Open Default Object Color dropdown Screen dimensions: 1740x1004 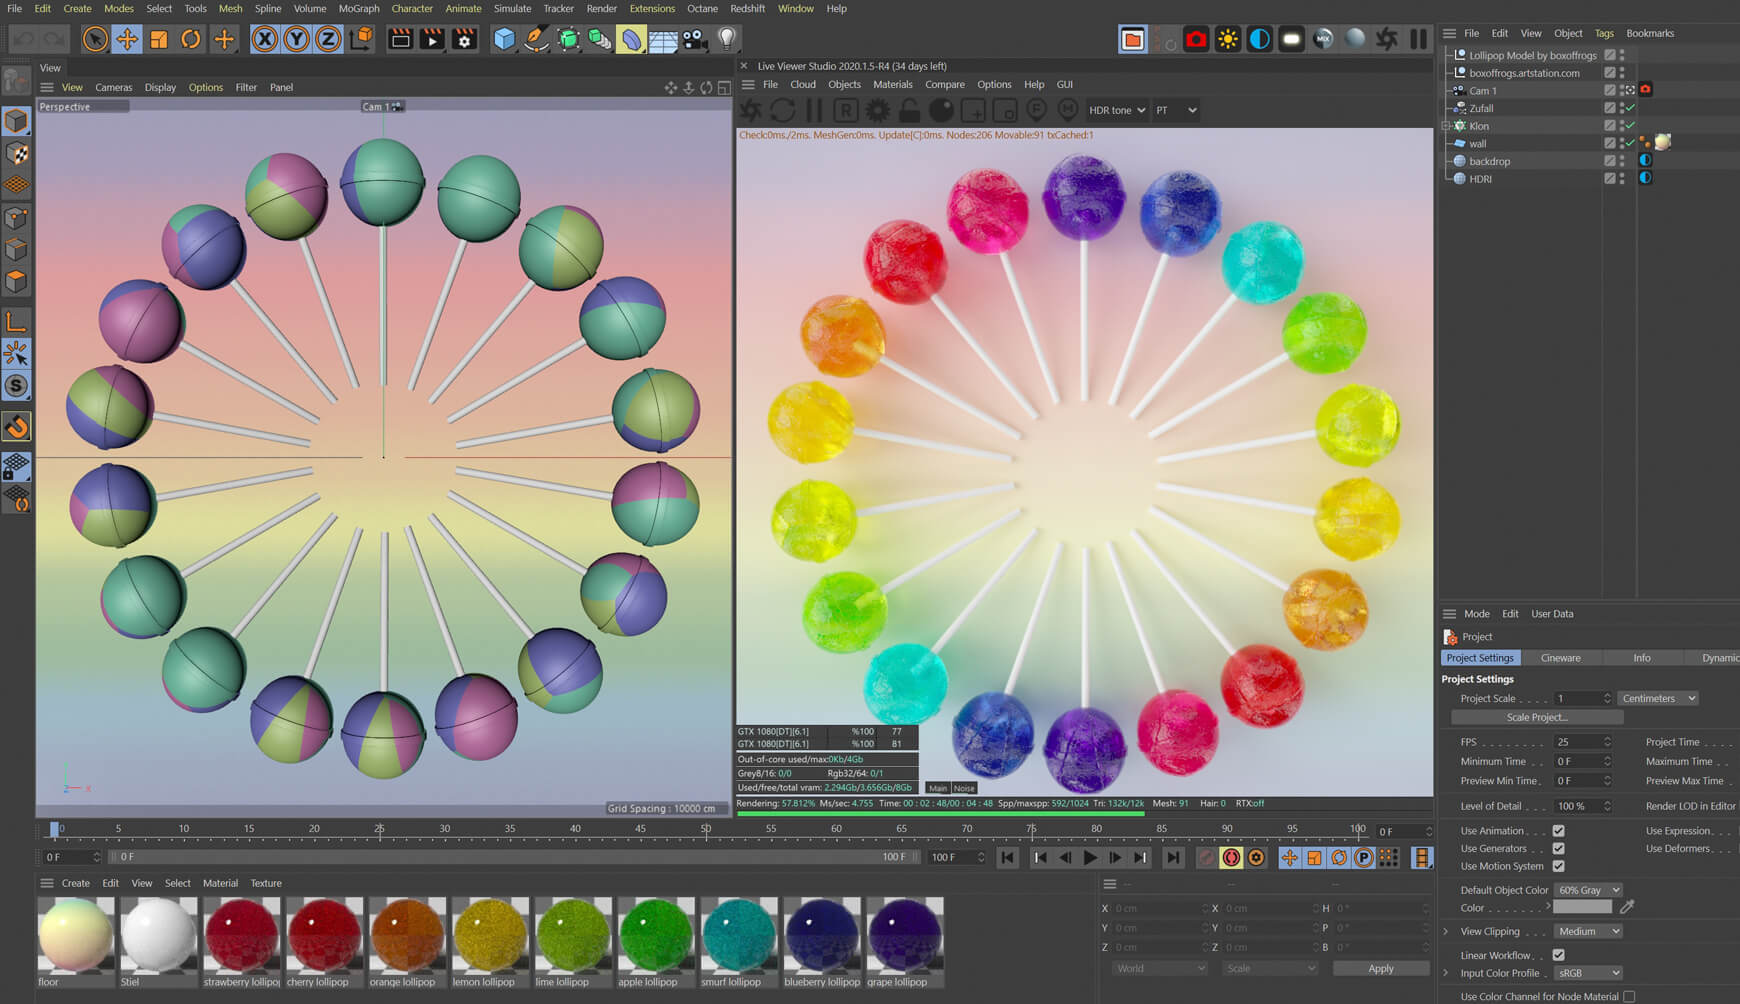1588,890
